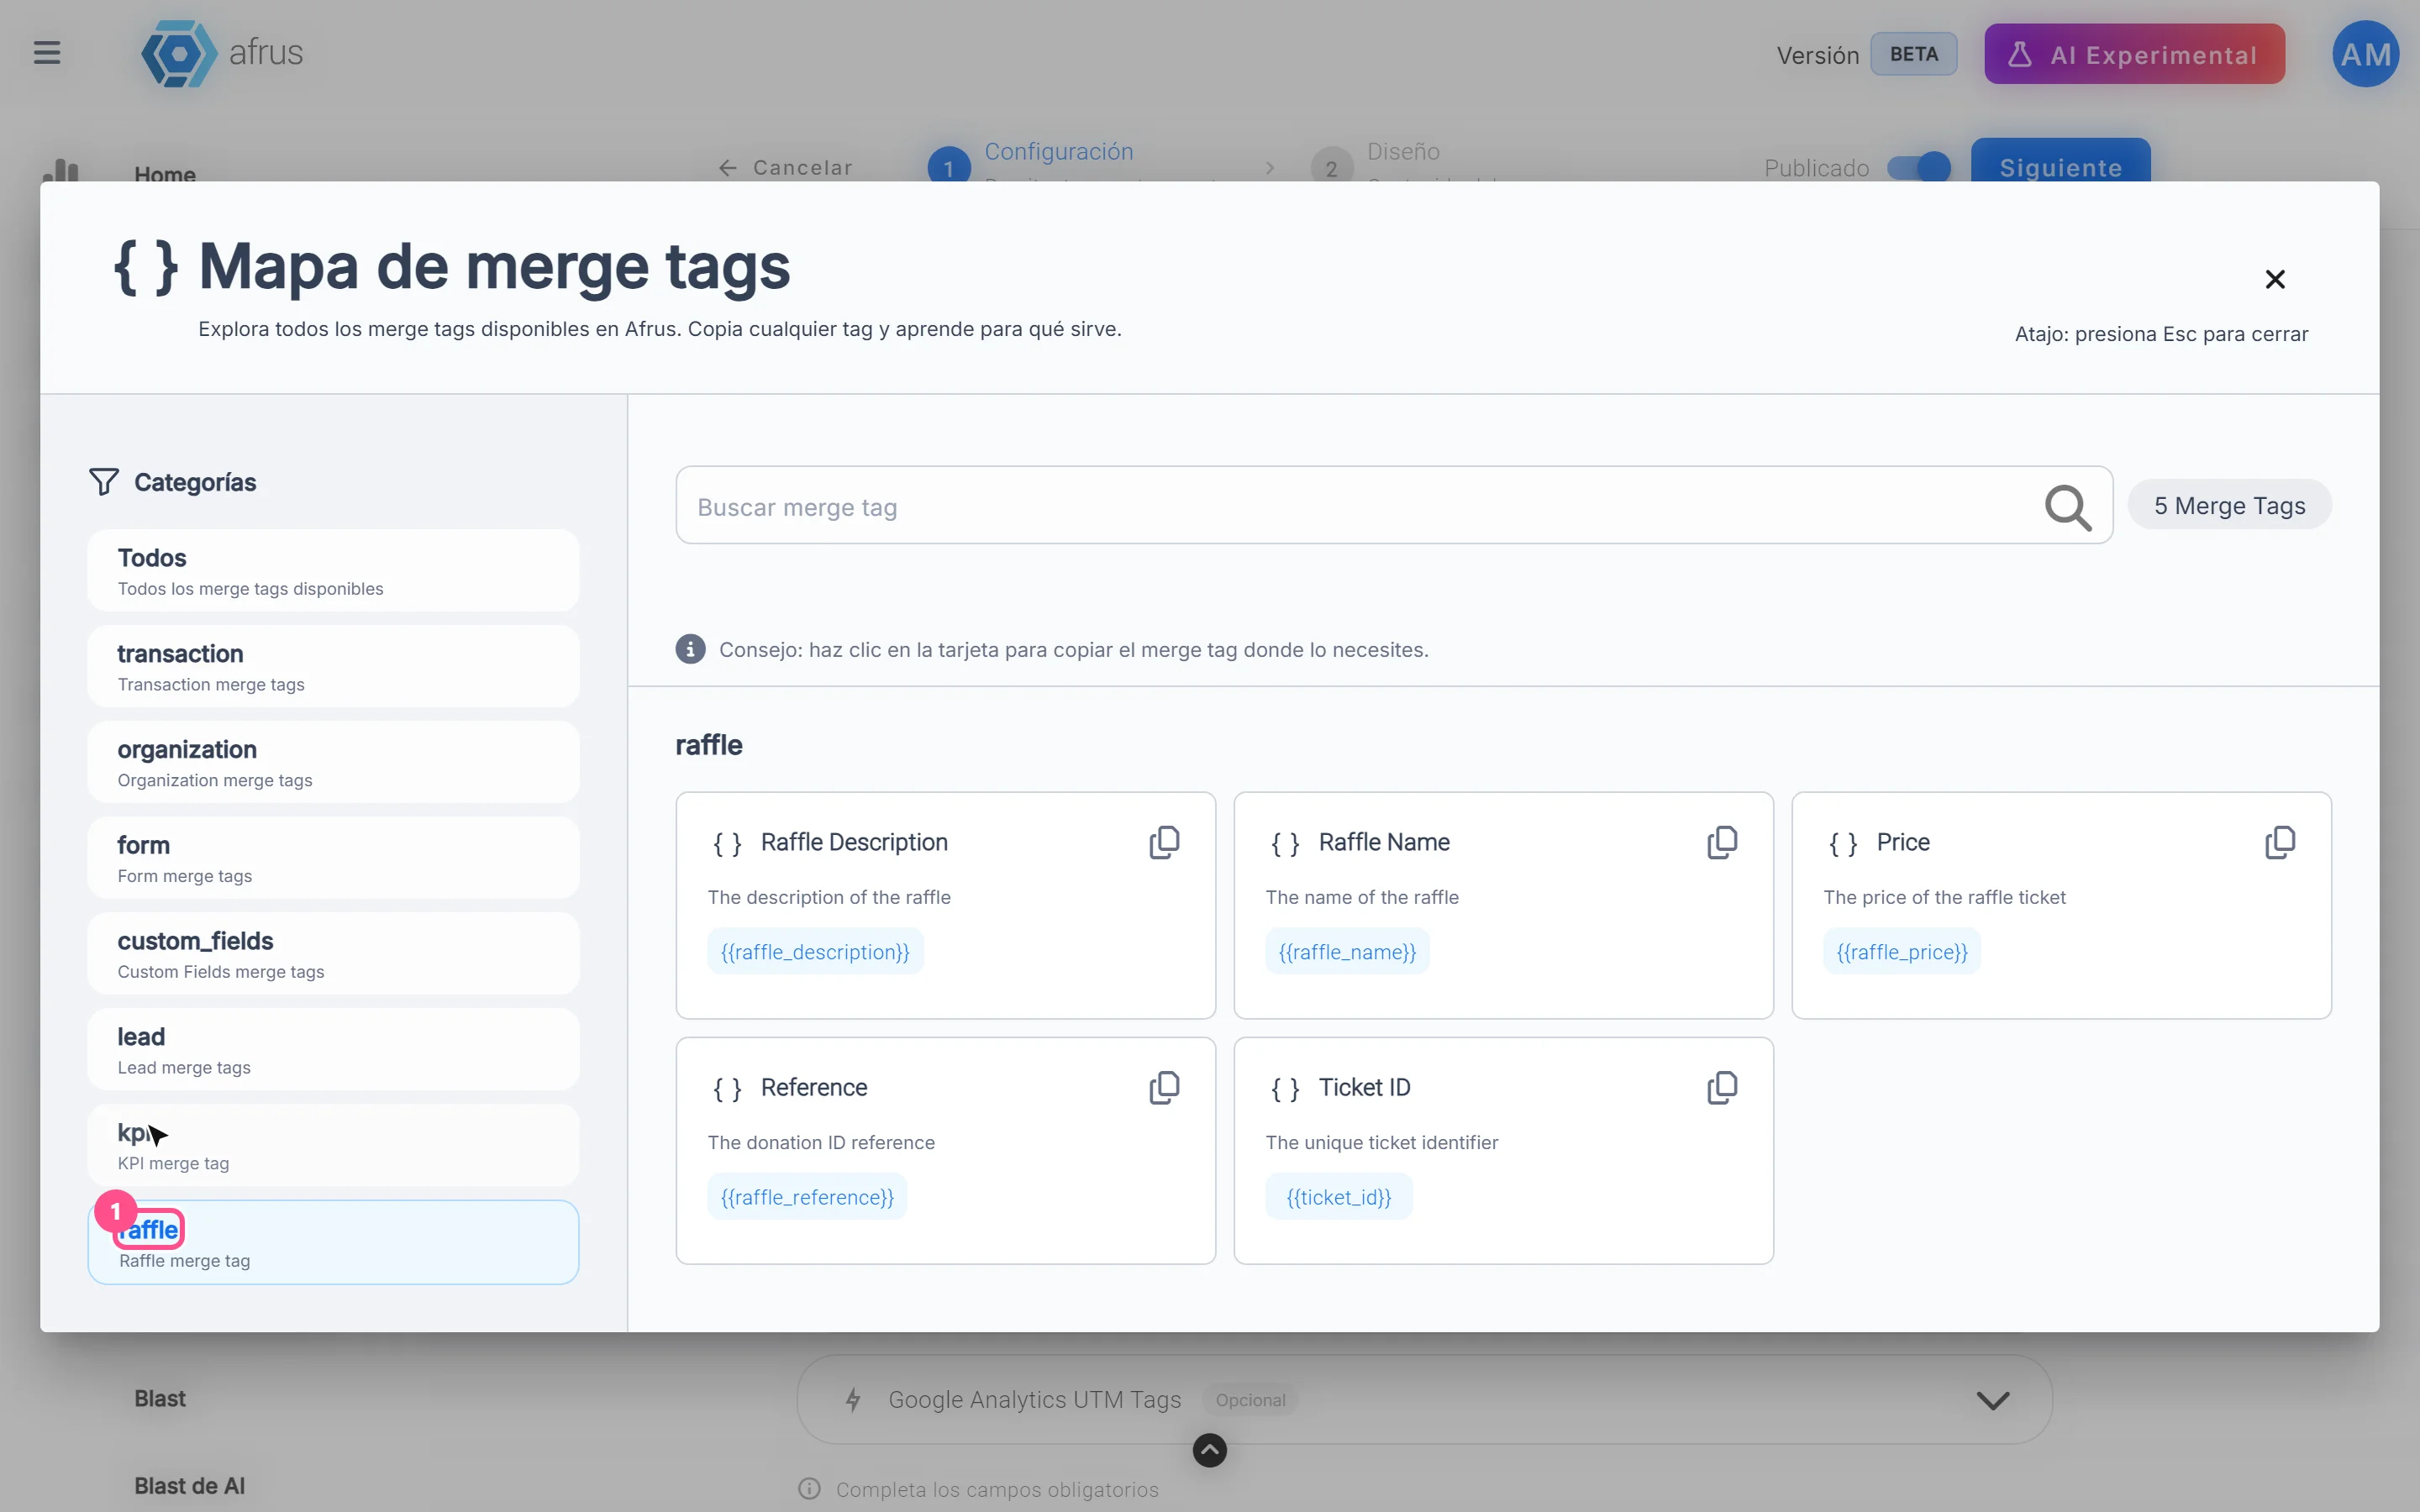The image size is (2420, 1512).
Task: Click the 5 Merge Tags counter badge
Action: (2229, 505)
